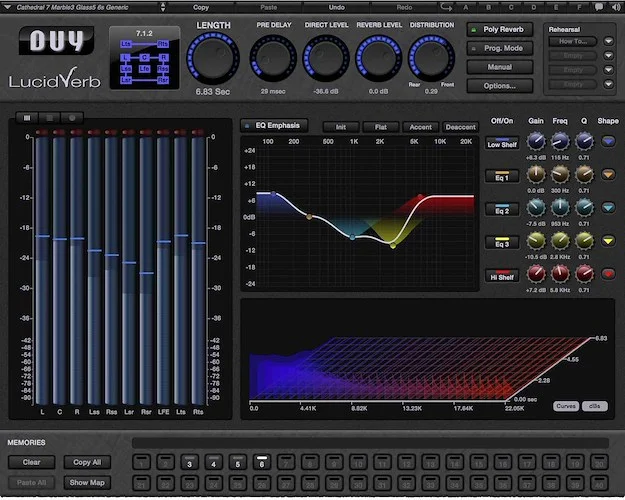The image size is (625, 500).
Task: Click the PRE DELAY knob
Action: pos(273,59)
